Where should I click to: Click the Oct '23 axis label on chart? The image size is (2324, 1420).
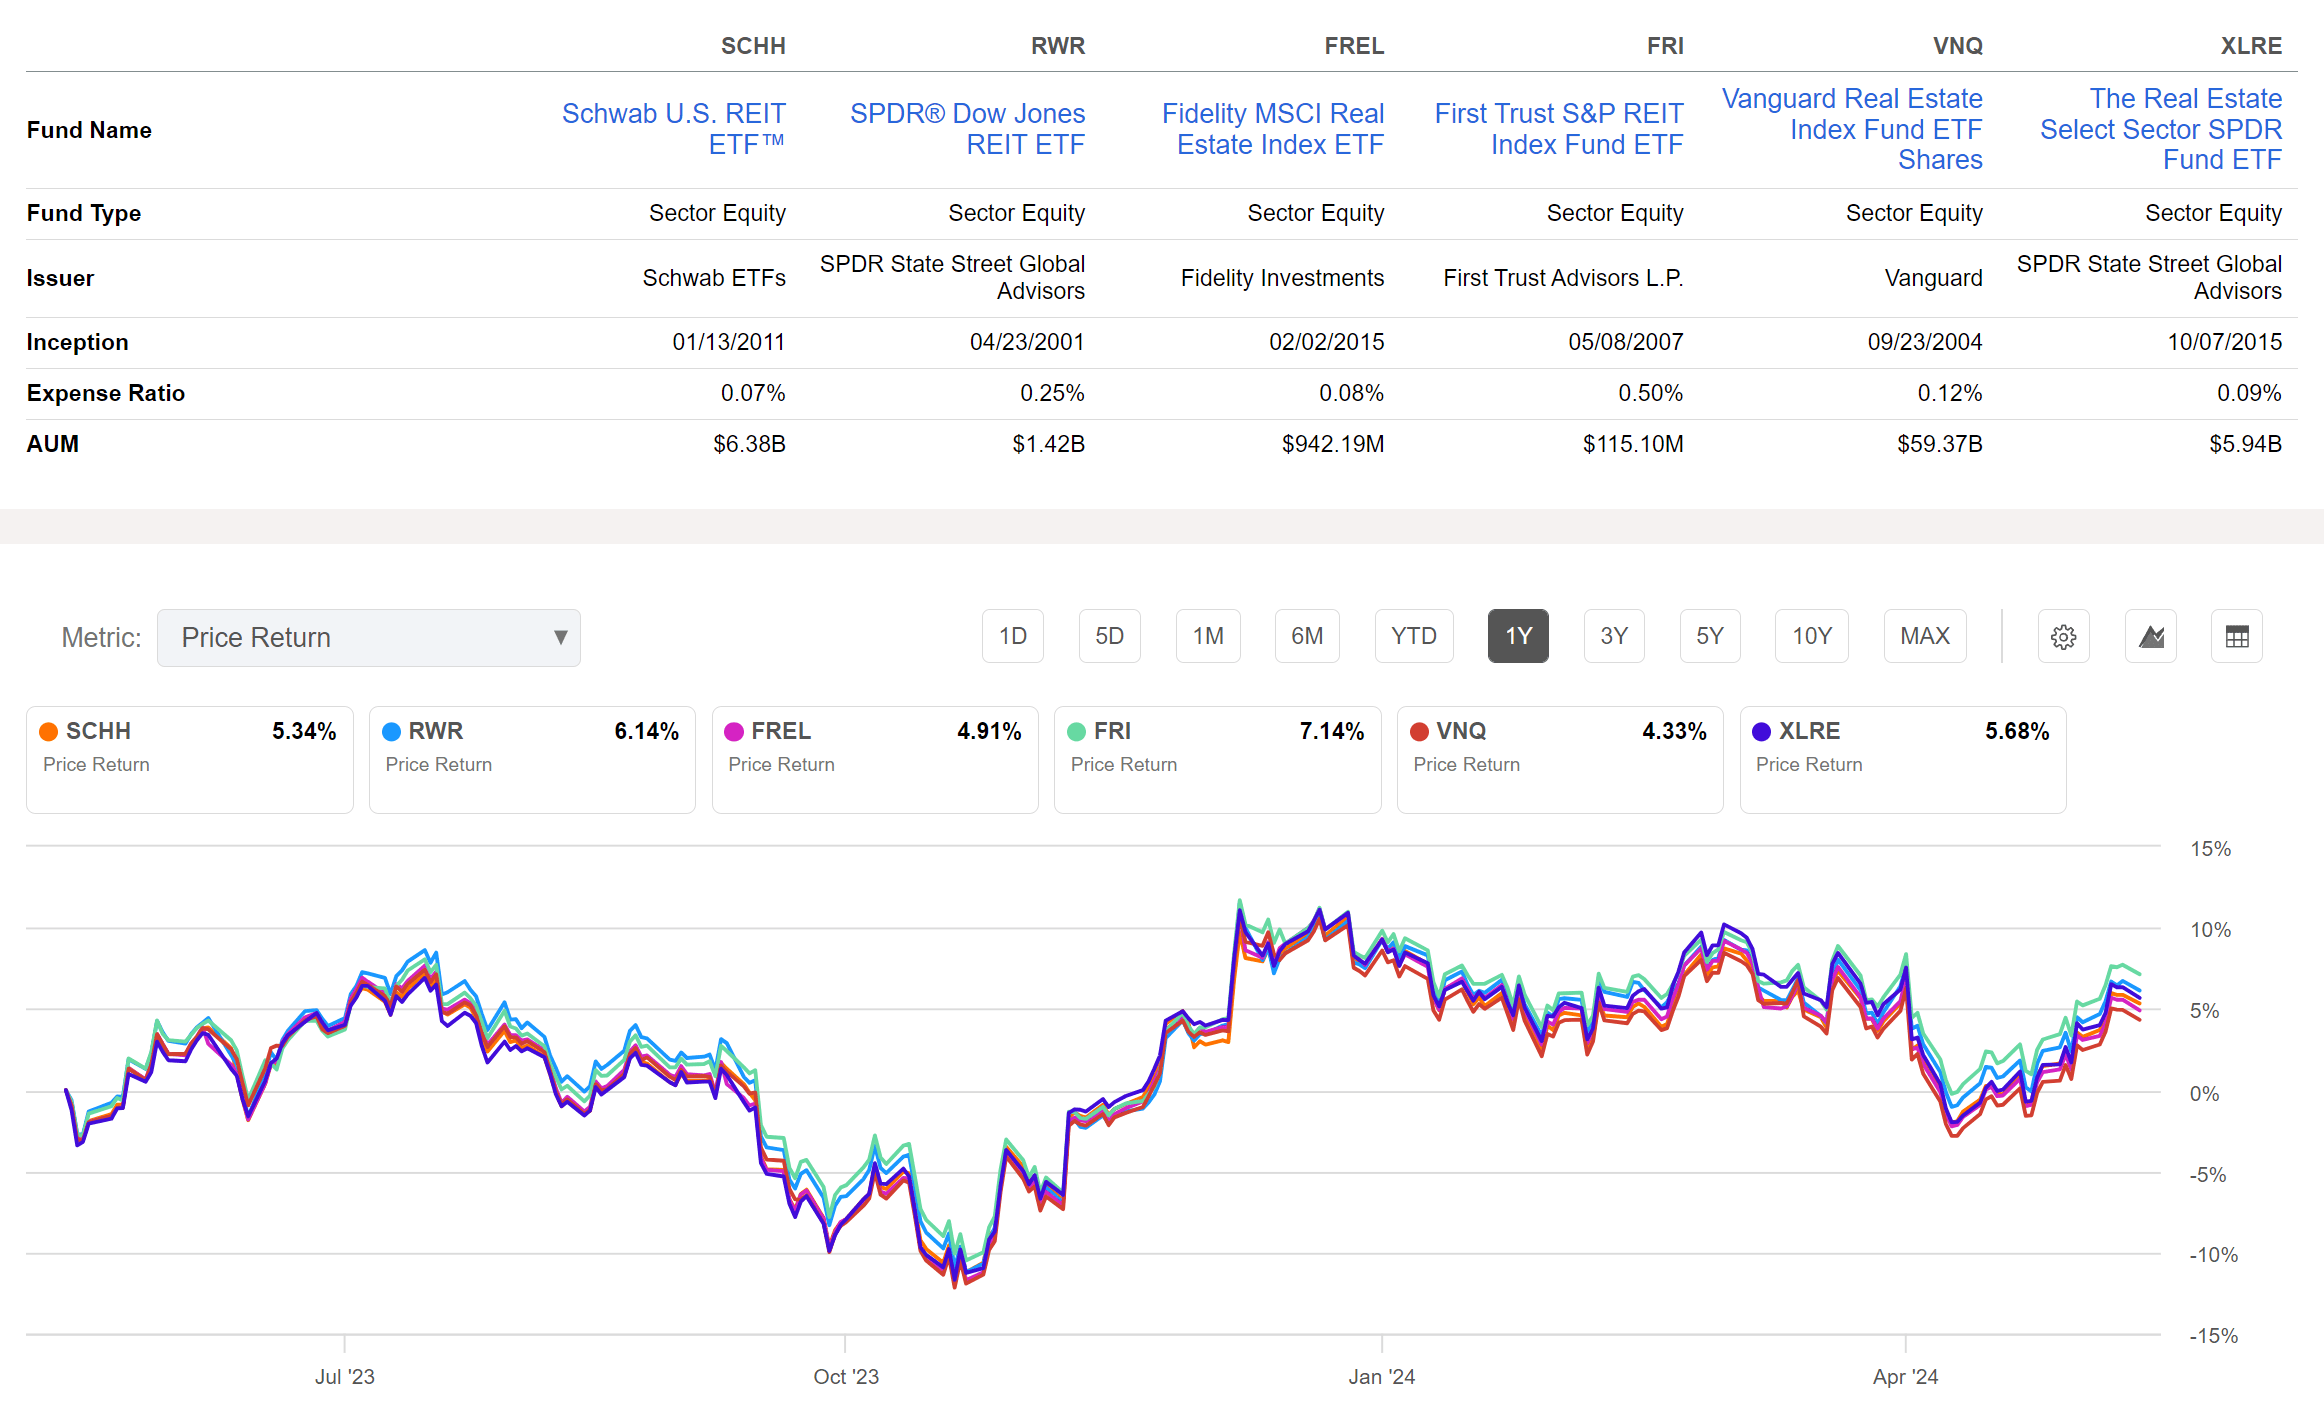point(847,1376)
